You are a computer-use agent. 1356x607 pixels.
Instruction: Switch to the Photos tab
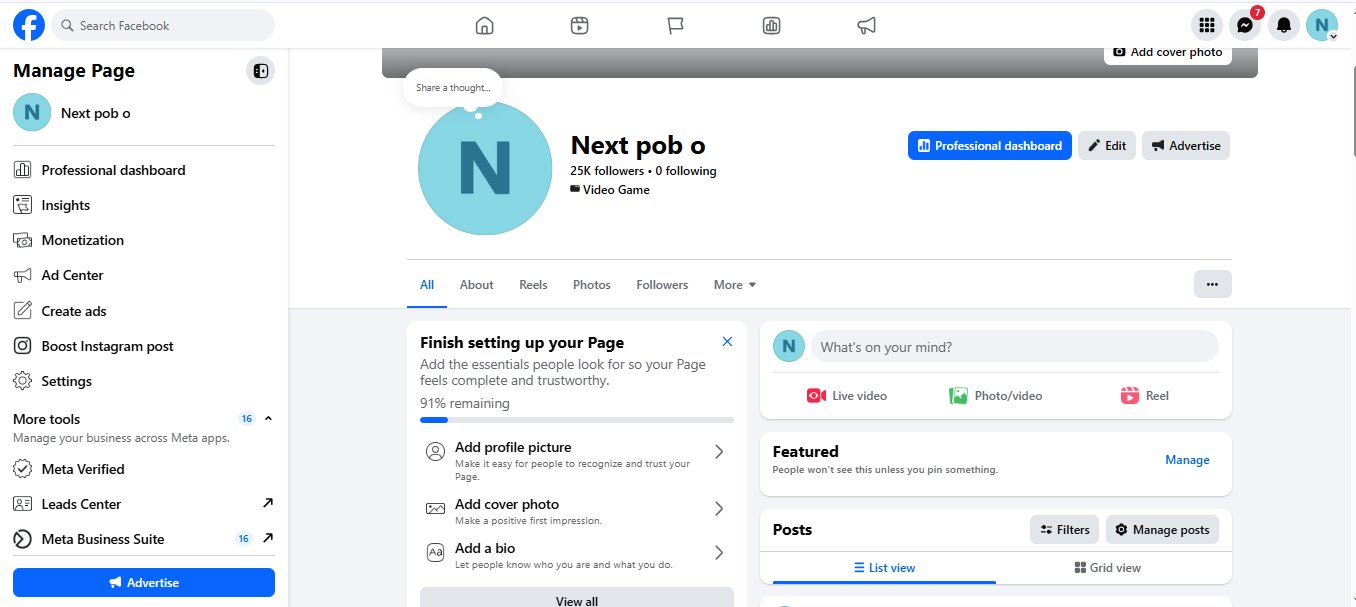[x=592, y=285]
